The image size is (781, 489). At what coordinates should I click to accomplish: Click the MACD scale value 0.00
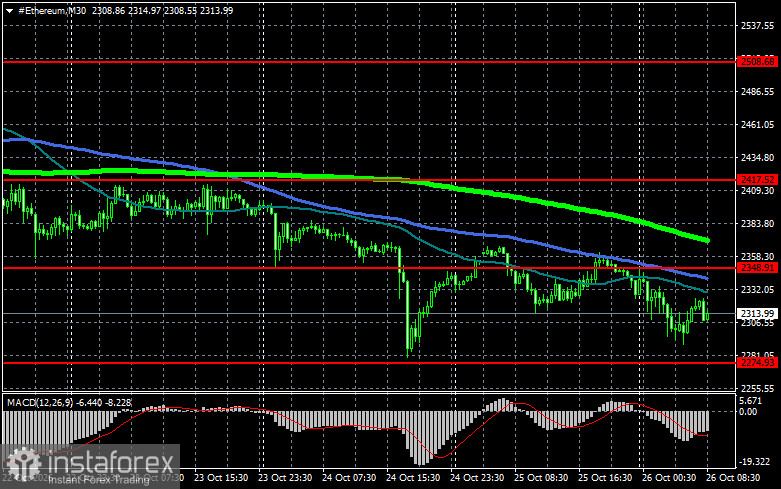[x=749, y=412]
